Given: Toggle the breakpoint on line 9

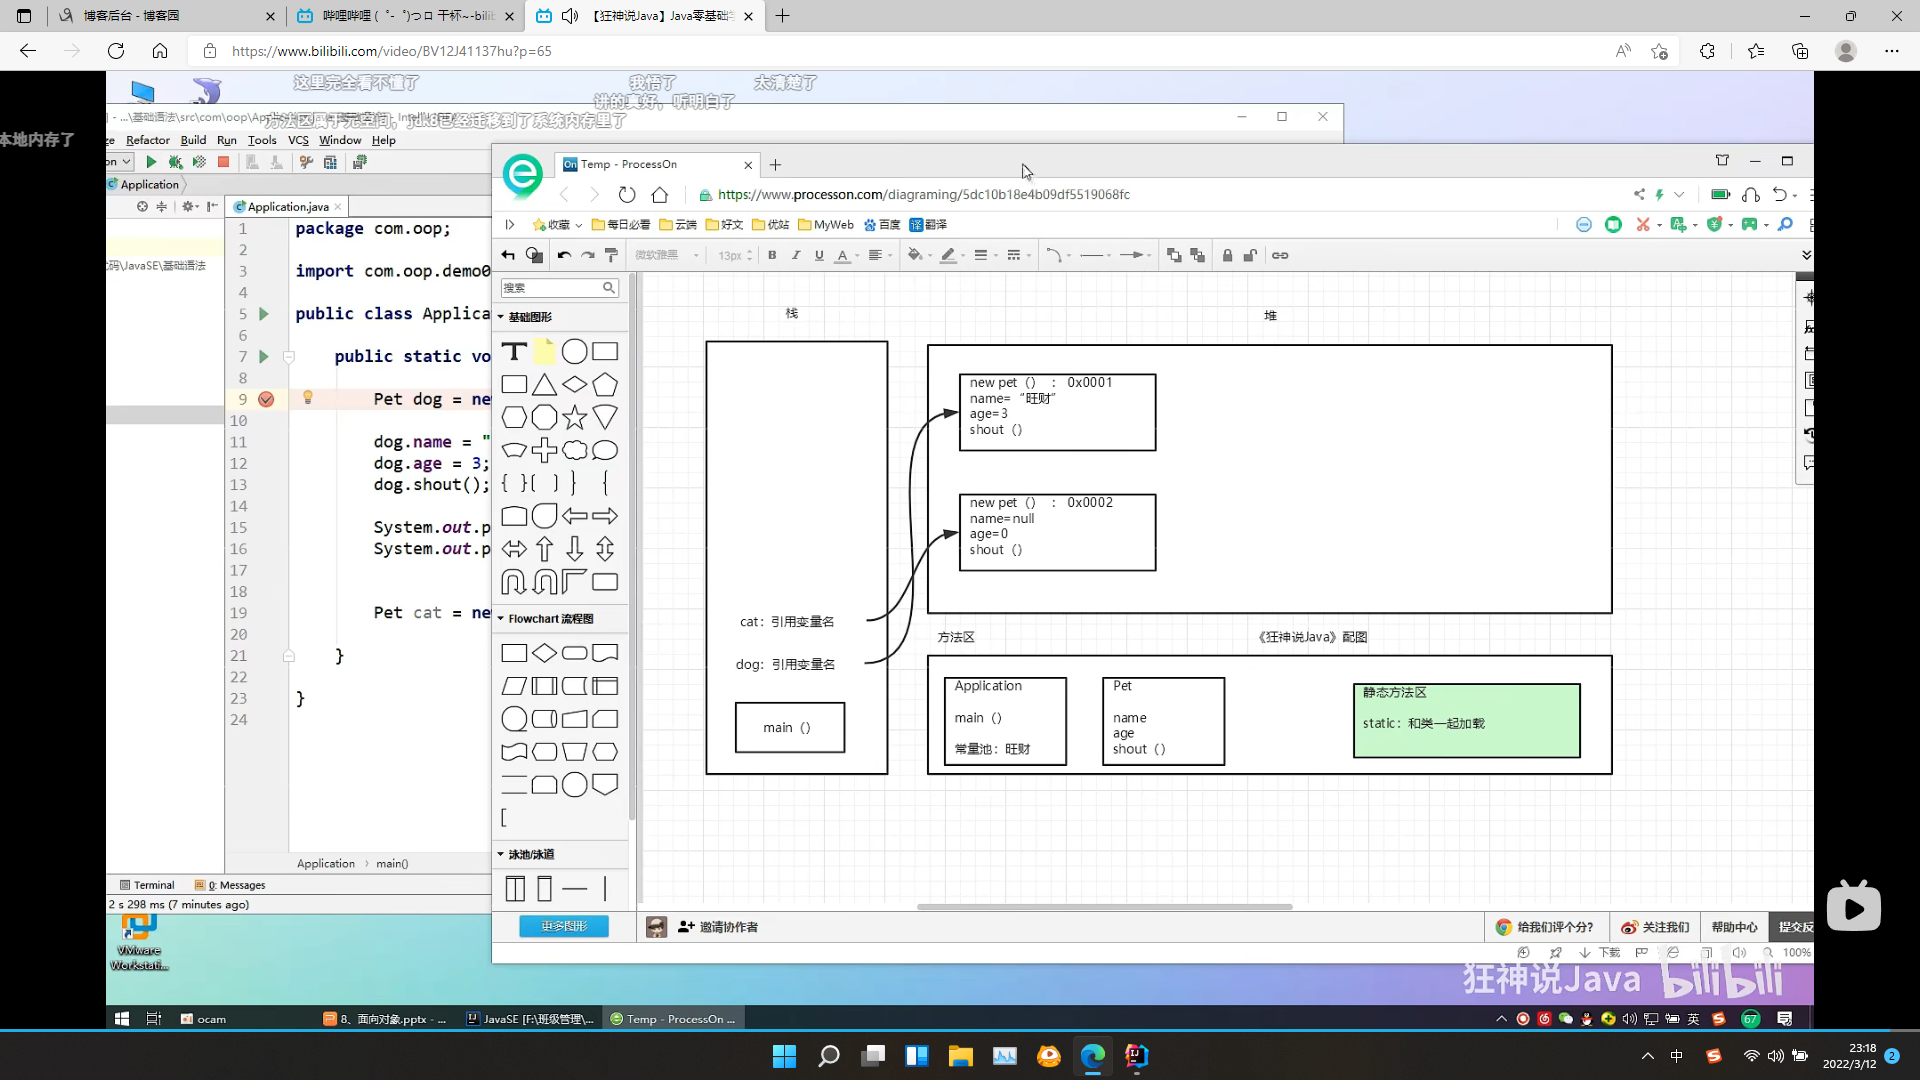Looking at the screenshot, I should click(x=266, y=399).
